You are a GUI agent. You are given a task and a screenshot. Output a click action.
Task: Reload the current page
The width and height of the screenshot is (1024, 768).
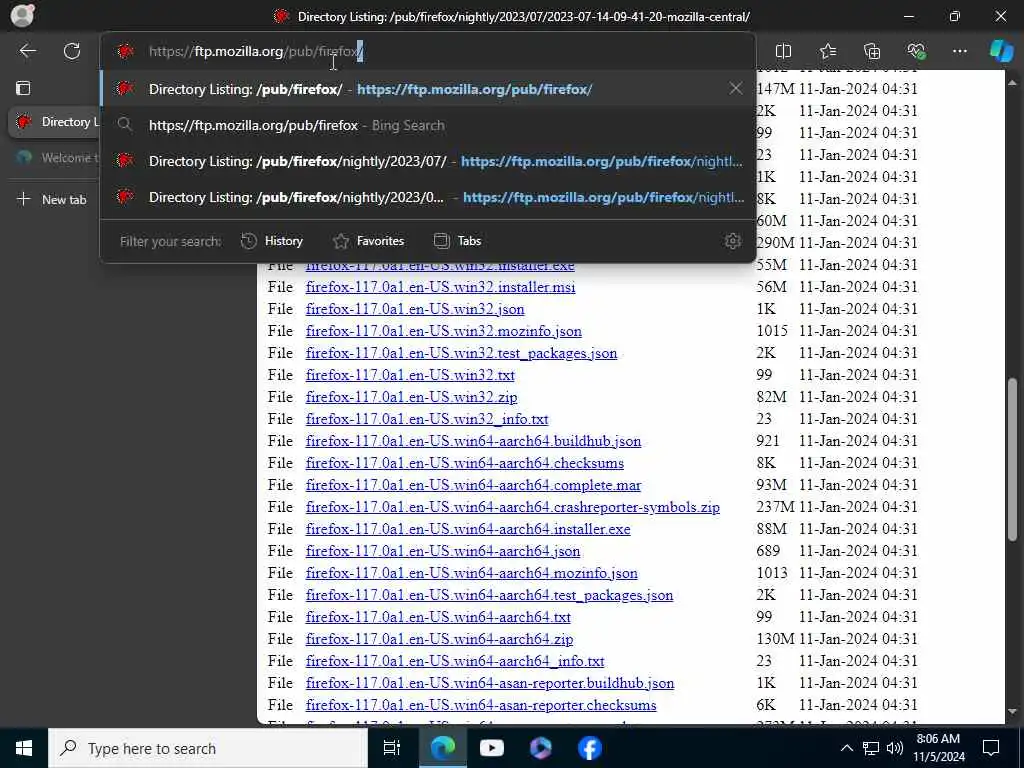[72, 51]
